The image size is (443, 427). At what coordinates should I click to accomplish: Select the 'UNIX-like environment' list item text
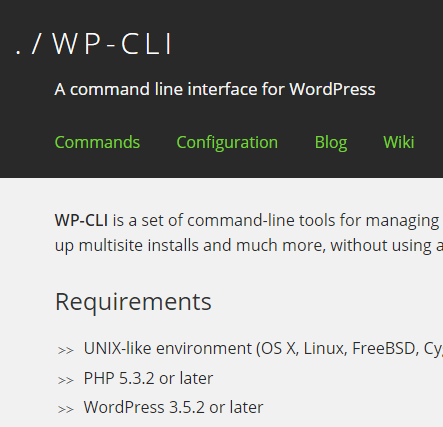pos(168,349)
